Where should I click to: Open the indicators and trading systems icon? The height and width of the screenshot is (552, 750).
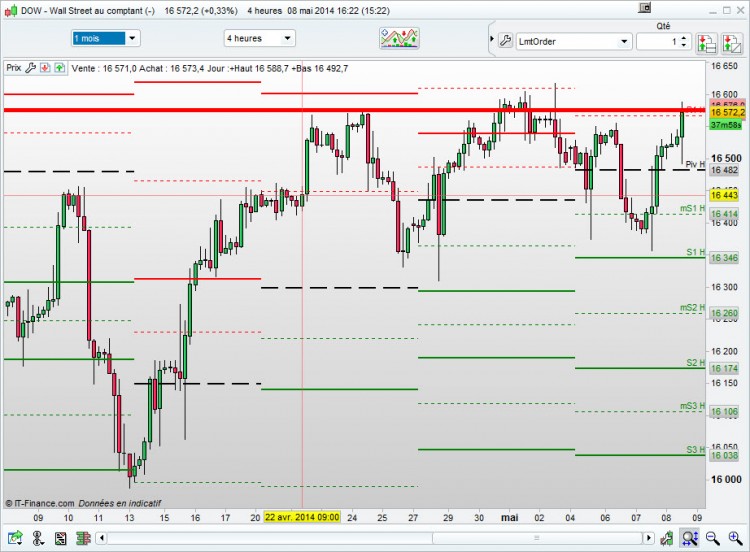[399, 38]
